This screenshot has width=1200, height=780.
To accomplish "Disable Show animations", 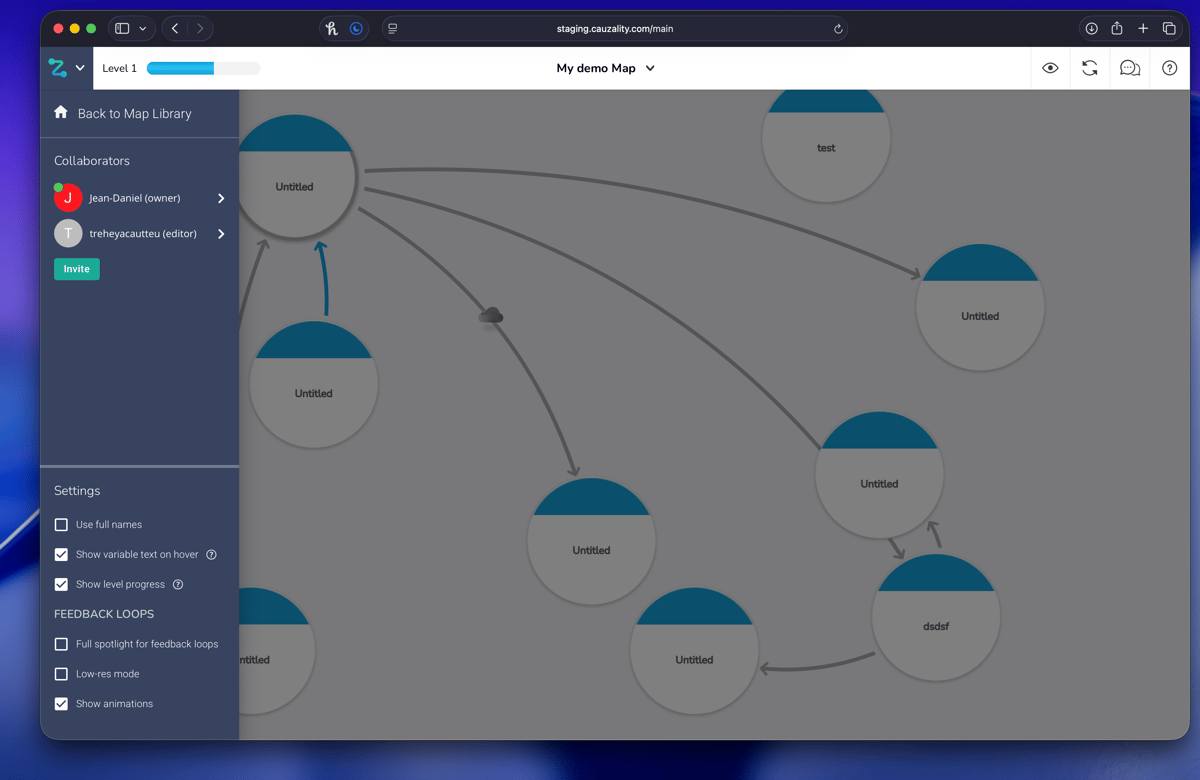I will 61,704.
